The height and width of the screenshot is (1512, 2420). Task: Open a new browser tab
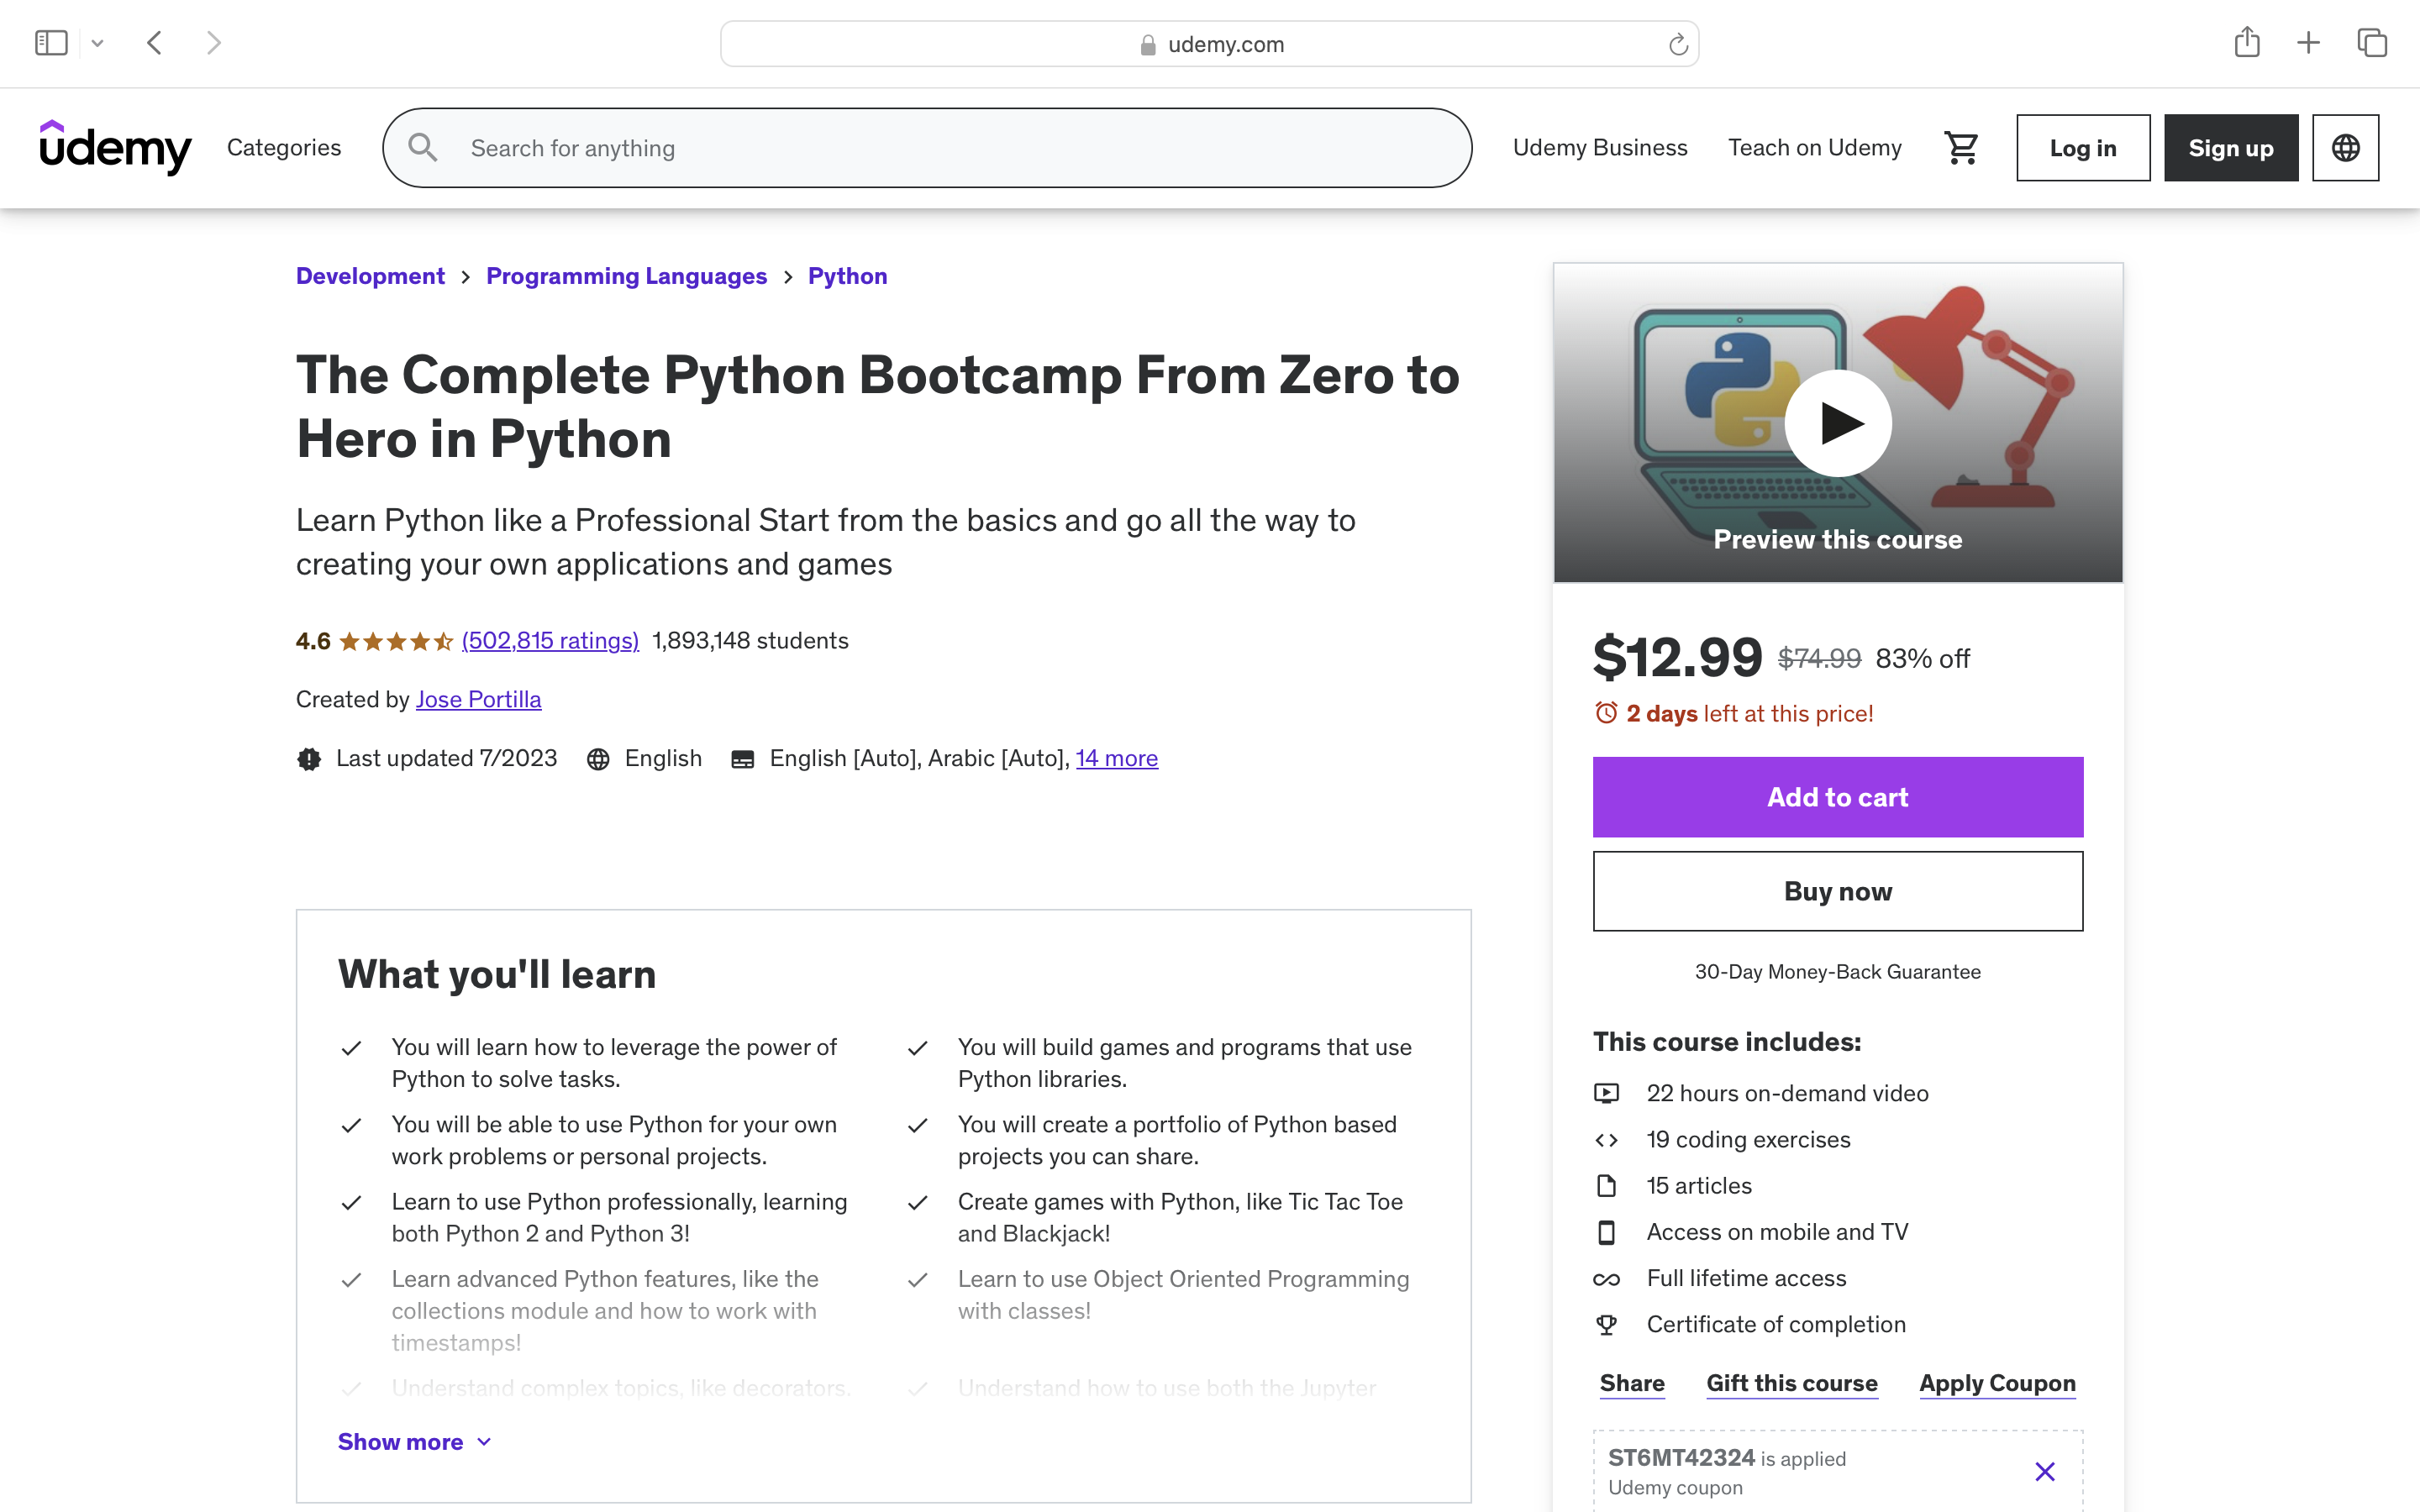(x=2308, y=43)
